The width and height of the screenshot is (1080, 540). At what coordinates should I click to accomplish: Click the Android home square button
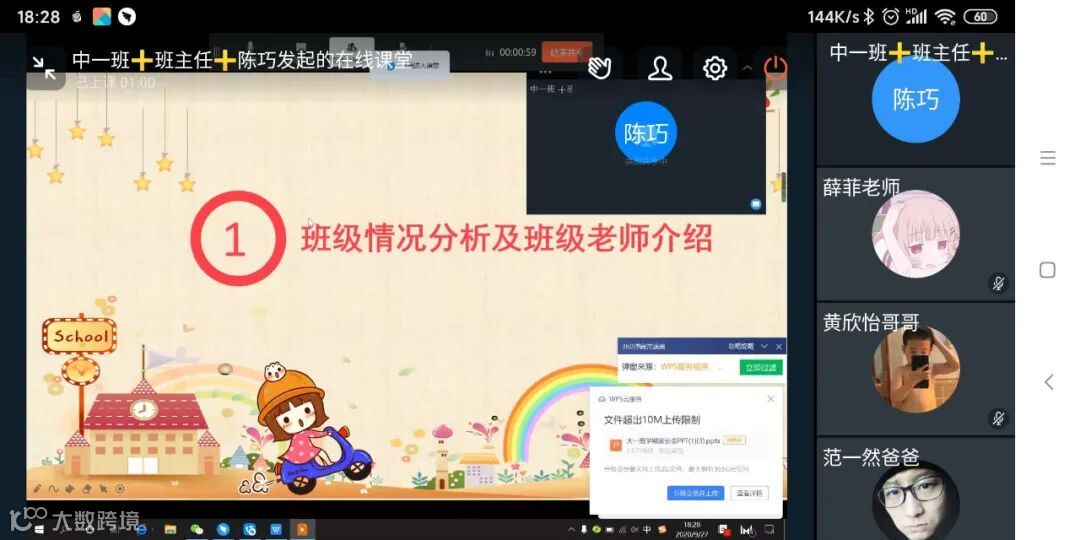coord(1048,270)
